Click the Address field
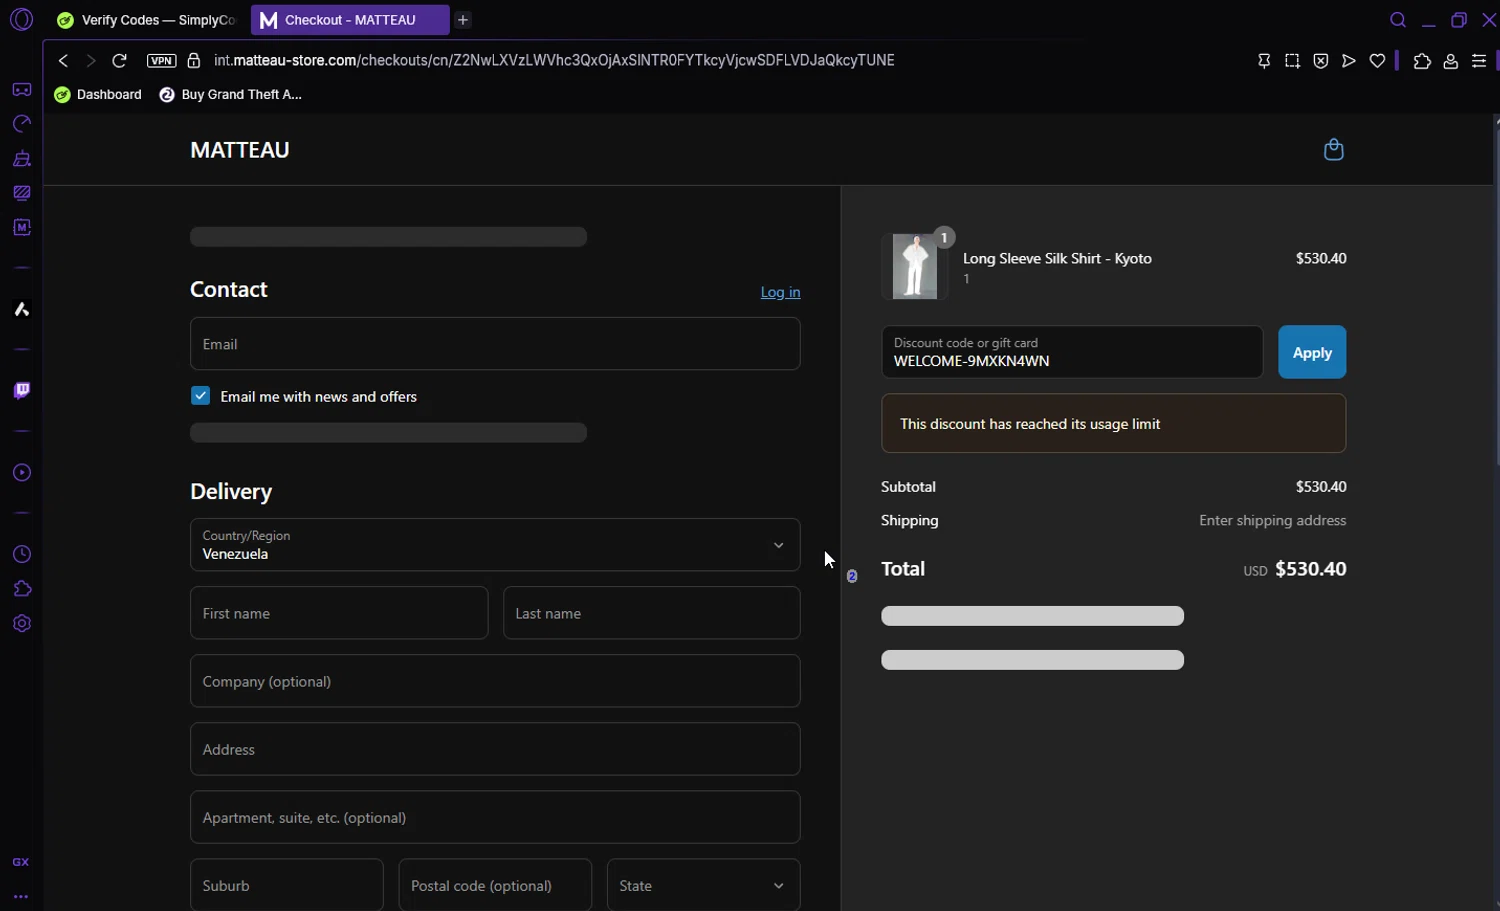Image resolution: width=1500 pixels, height=911 pixels. pyautogui.click(x=495, y=749)
